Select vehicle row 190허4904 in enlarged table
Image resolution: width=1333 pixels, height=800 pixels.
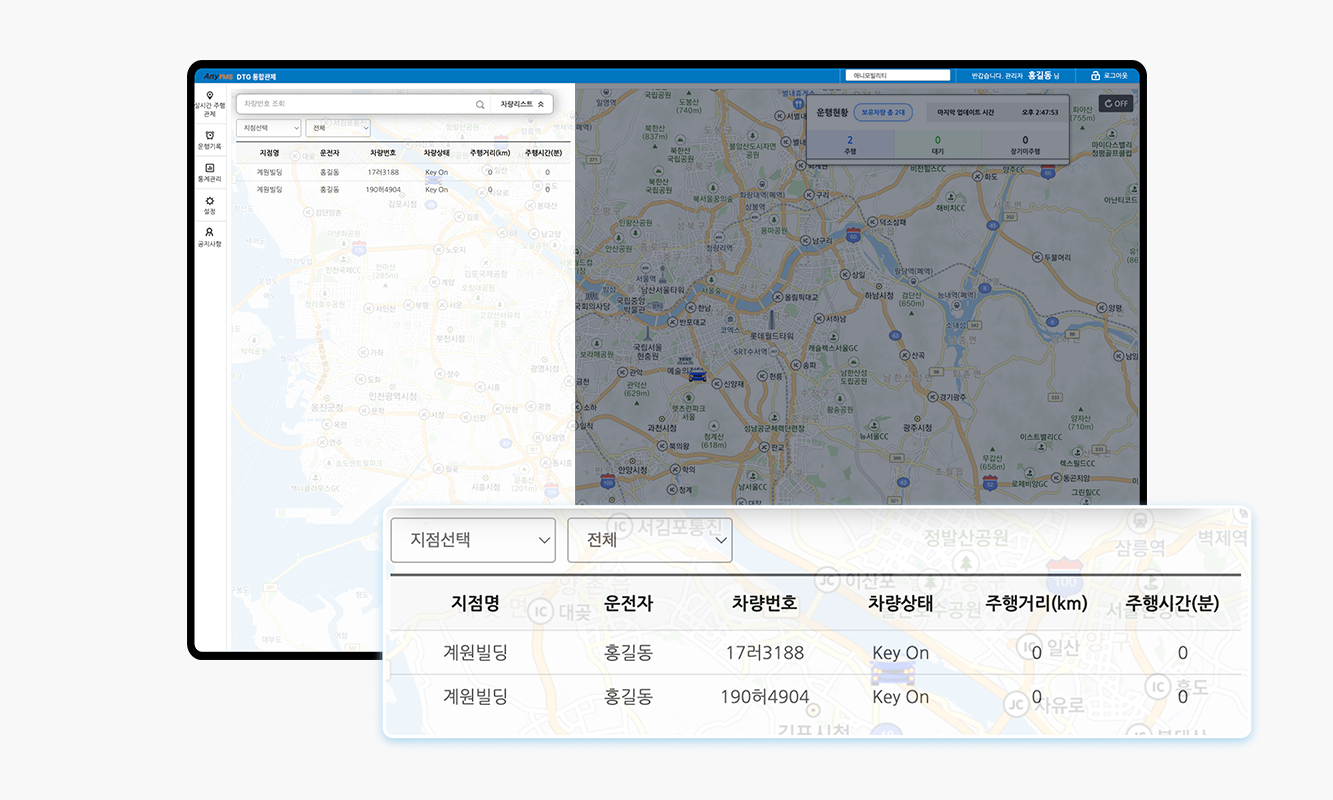pyautogui.click(x=764, y=697)
